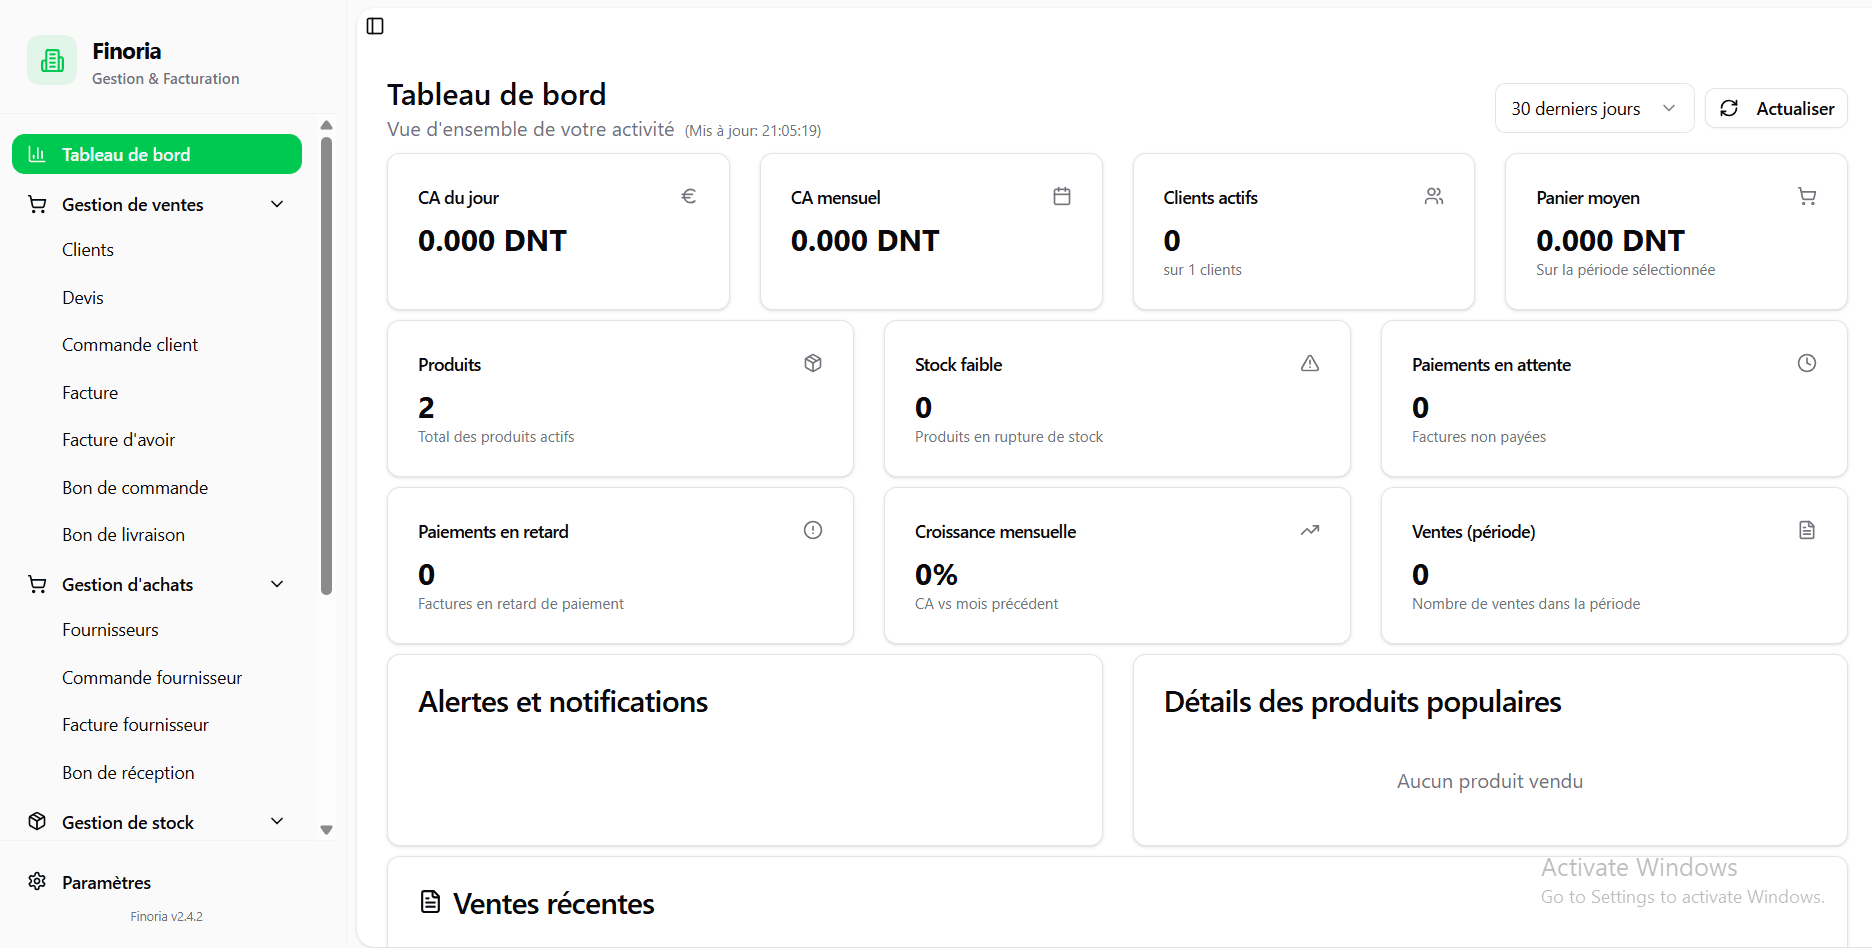
Task: Click the gear icon of Paramètres
Action: 37,881
